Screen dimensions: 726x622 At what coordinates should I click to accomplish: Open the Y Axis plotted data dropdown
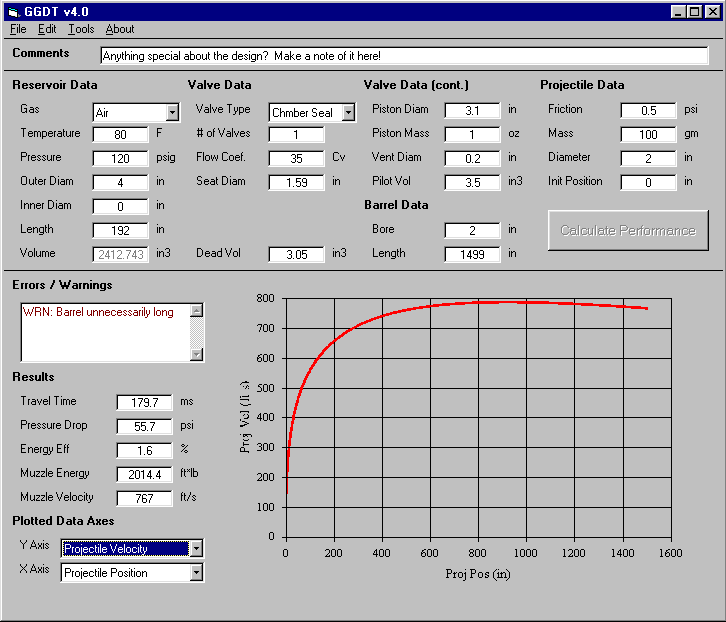196,548
